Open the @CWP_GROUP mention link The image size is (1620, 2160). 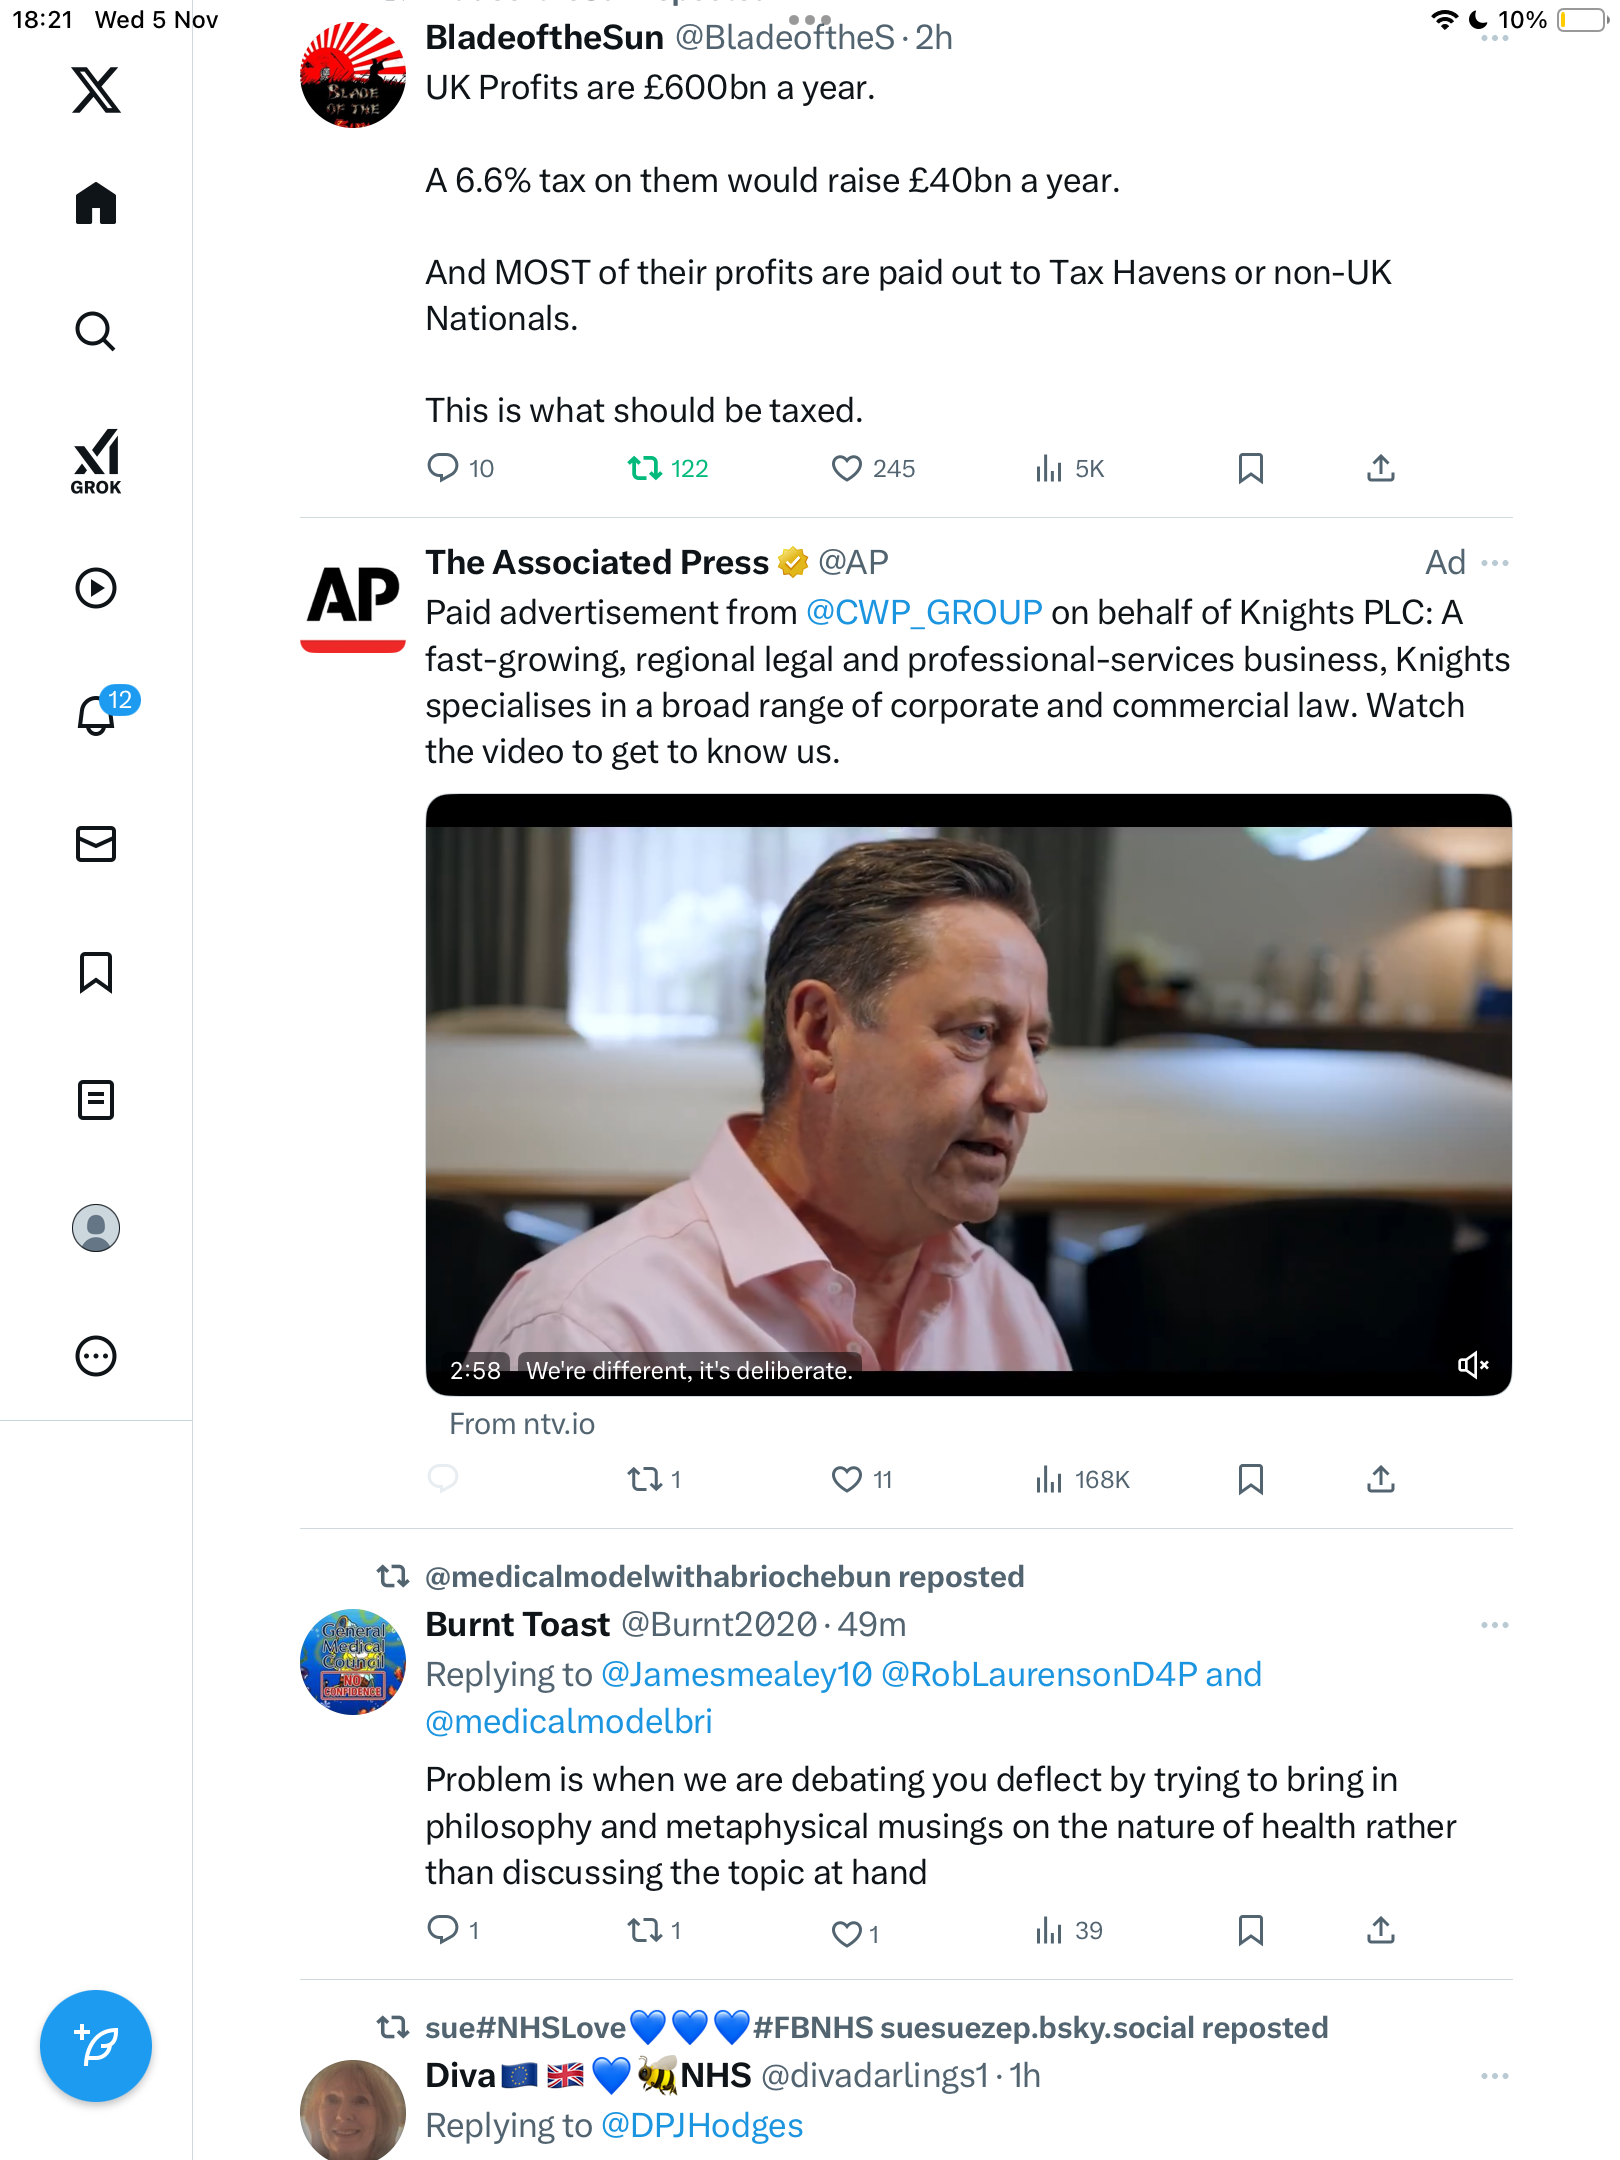[x=924, y=612]
